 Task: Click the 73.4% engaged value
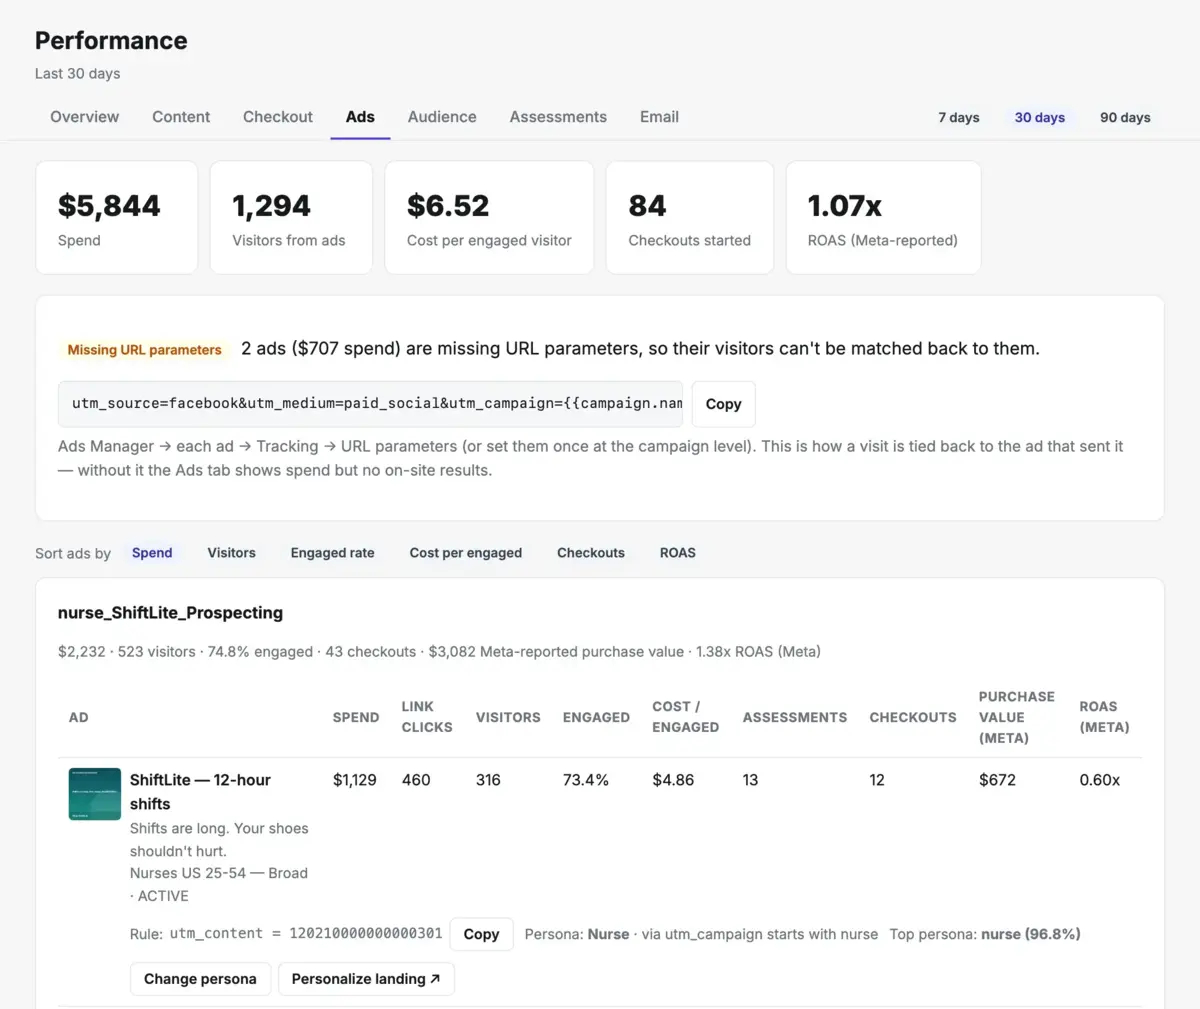point(586,780)
